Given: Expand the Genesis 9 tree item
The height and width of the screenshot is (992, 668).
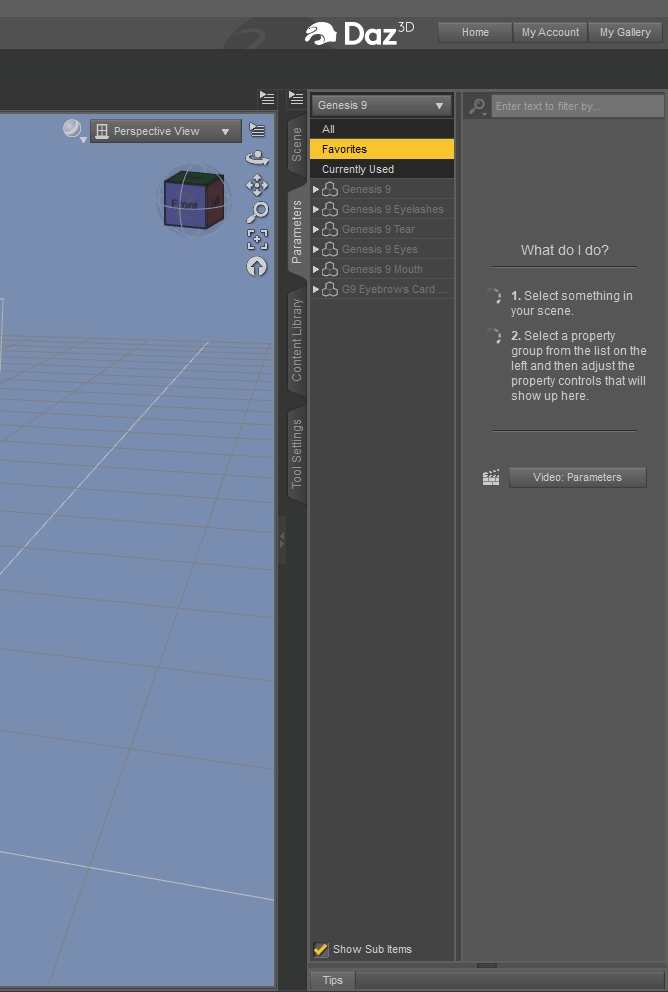Looking at the screenshot, I should click(316, 189).
